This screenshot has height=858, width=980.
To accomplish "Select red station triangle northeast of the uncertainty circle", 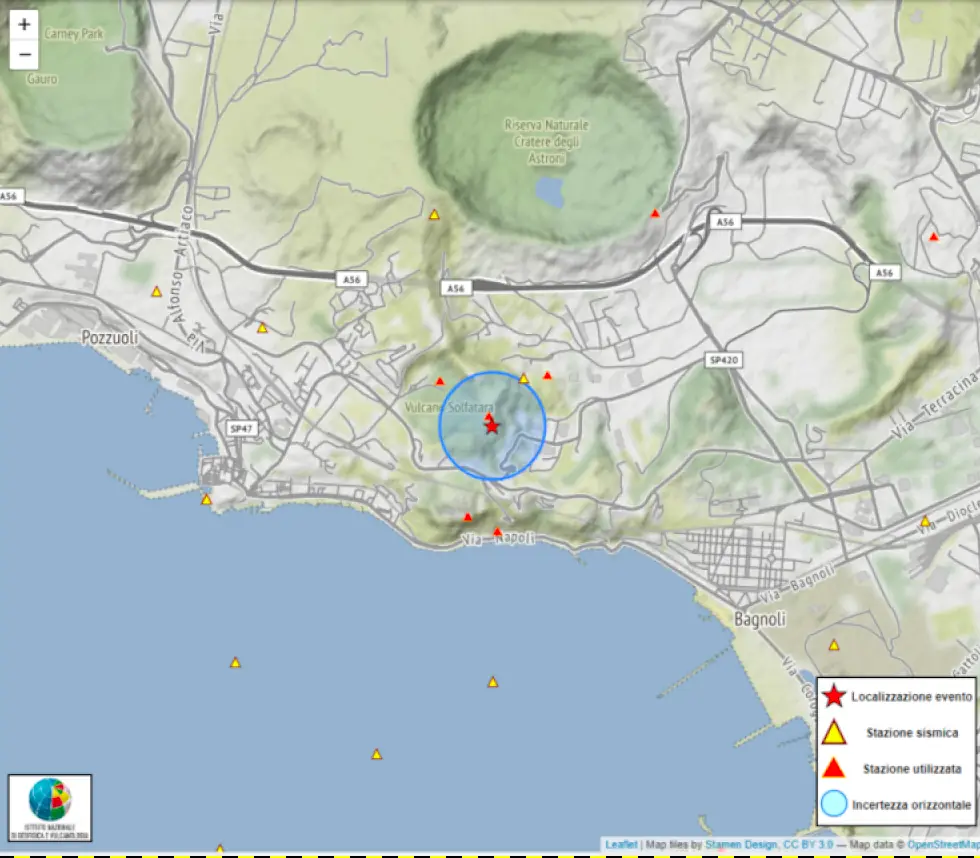I will [548, 376].
